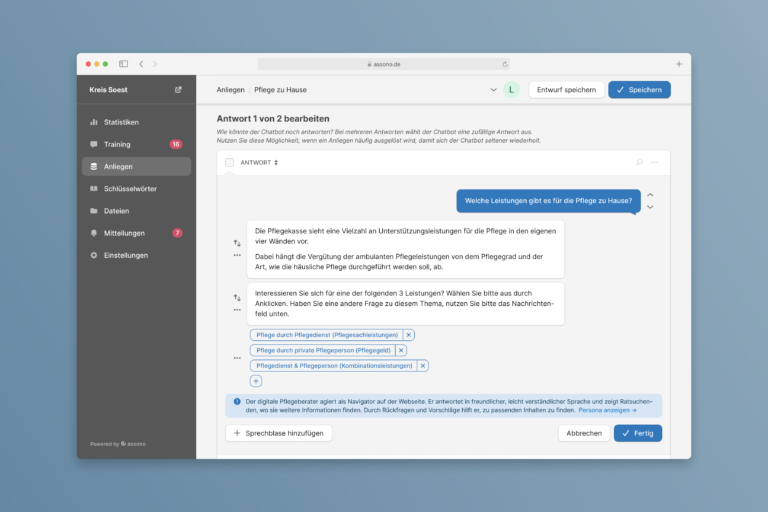Click the blue Fertig button
The height and width of the screenshot is (512, 768).
[638, 433]
